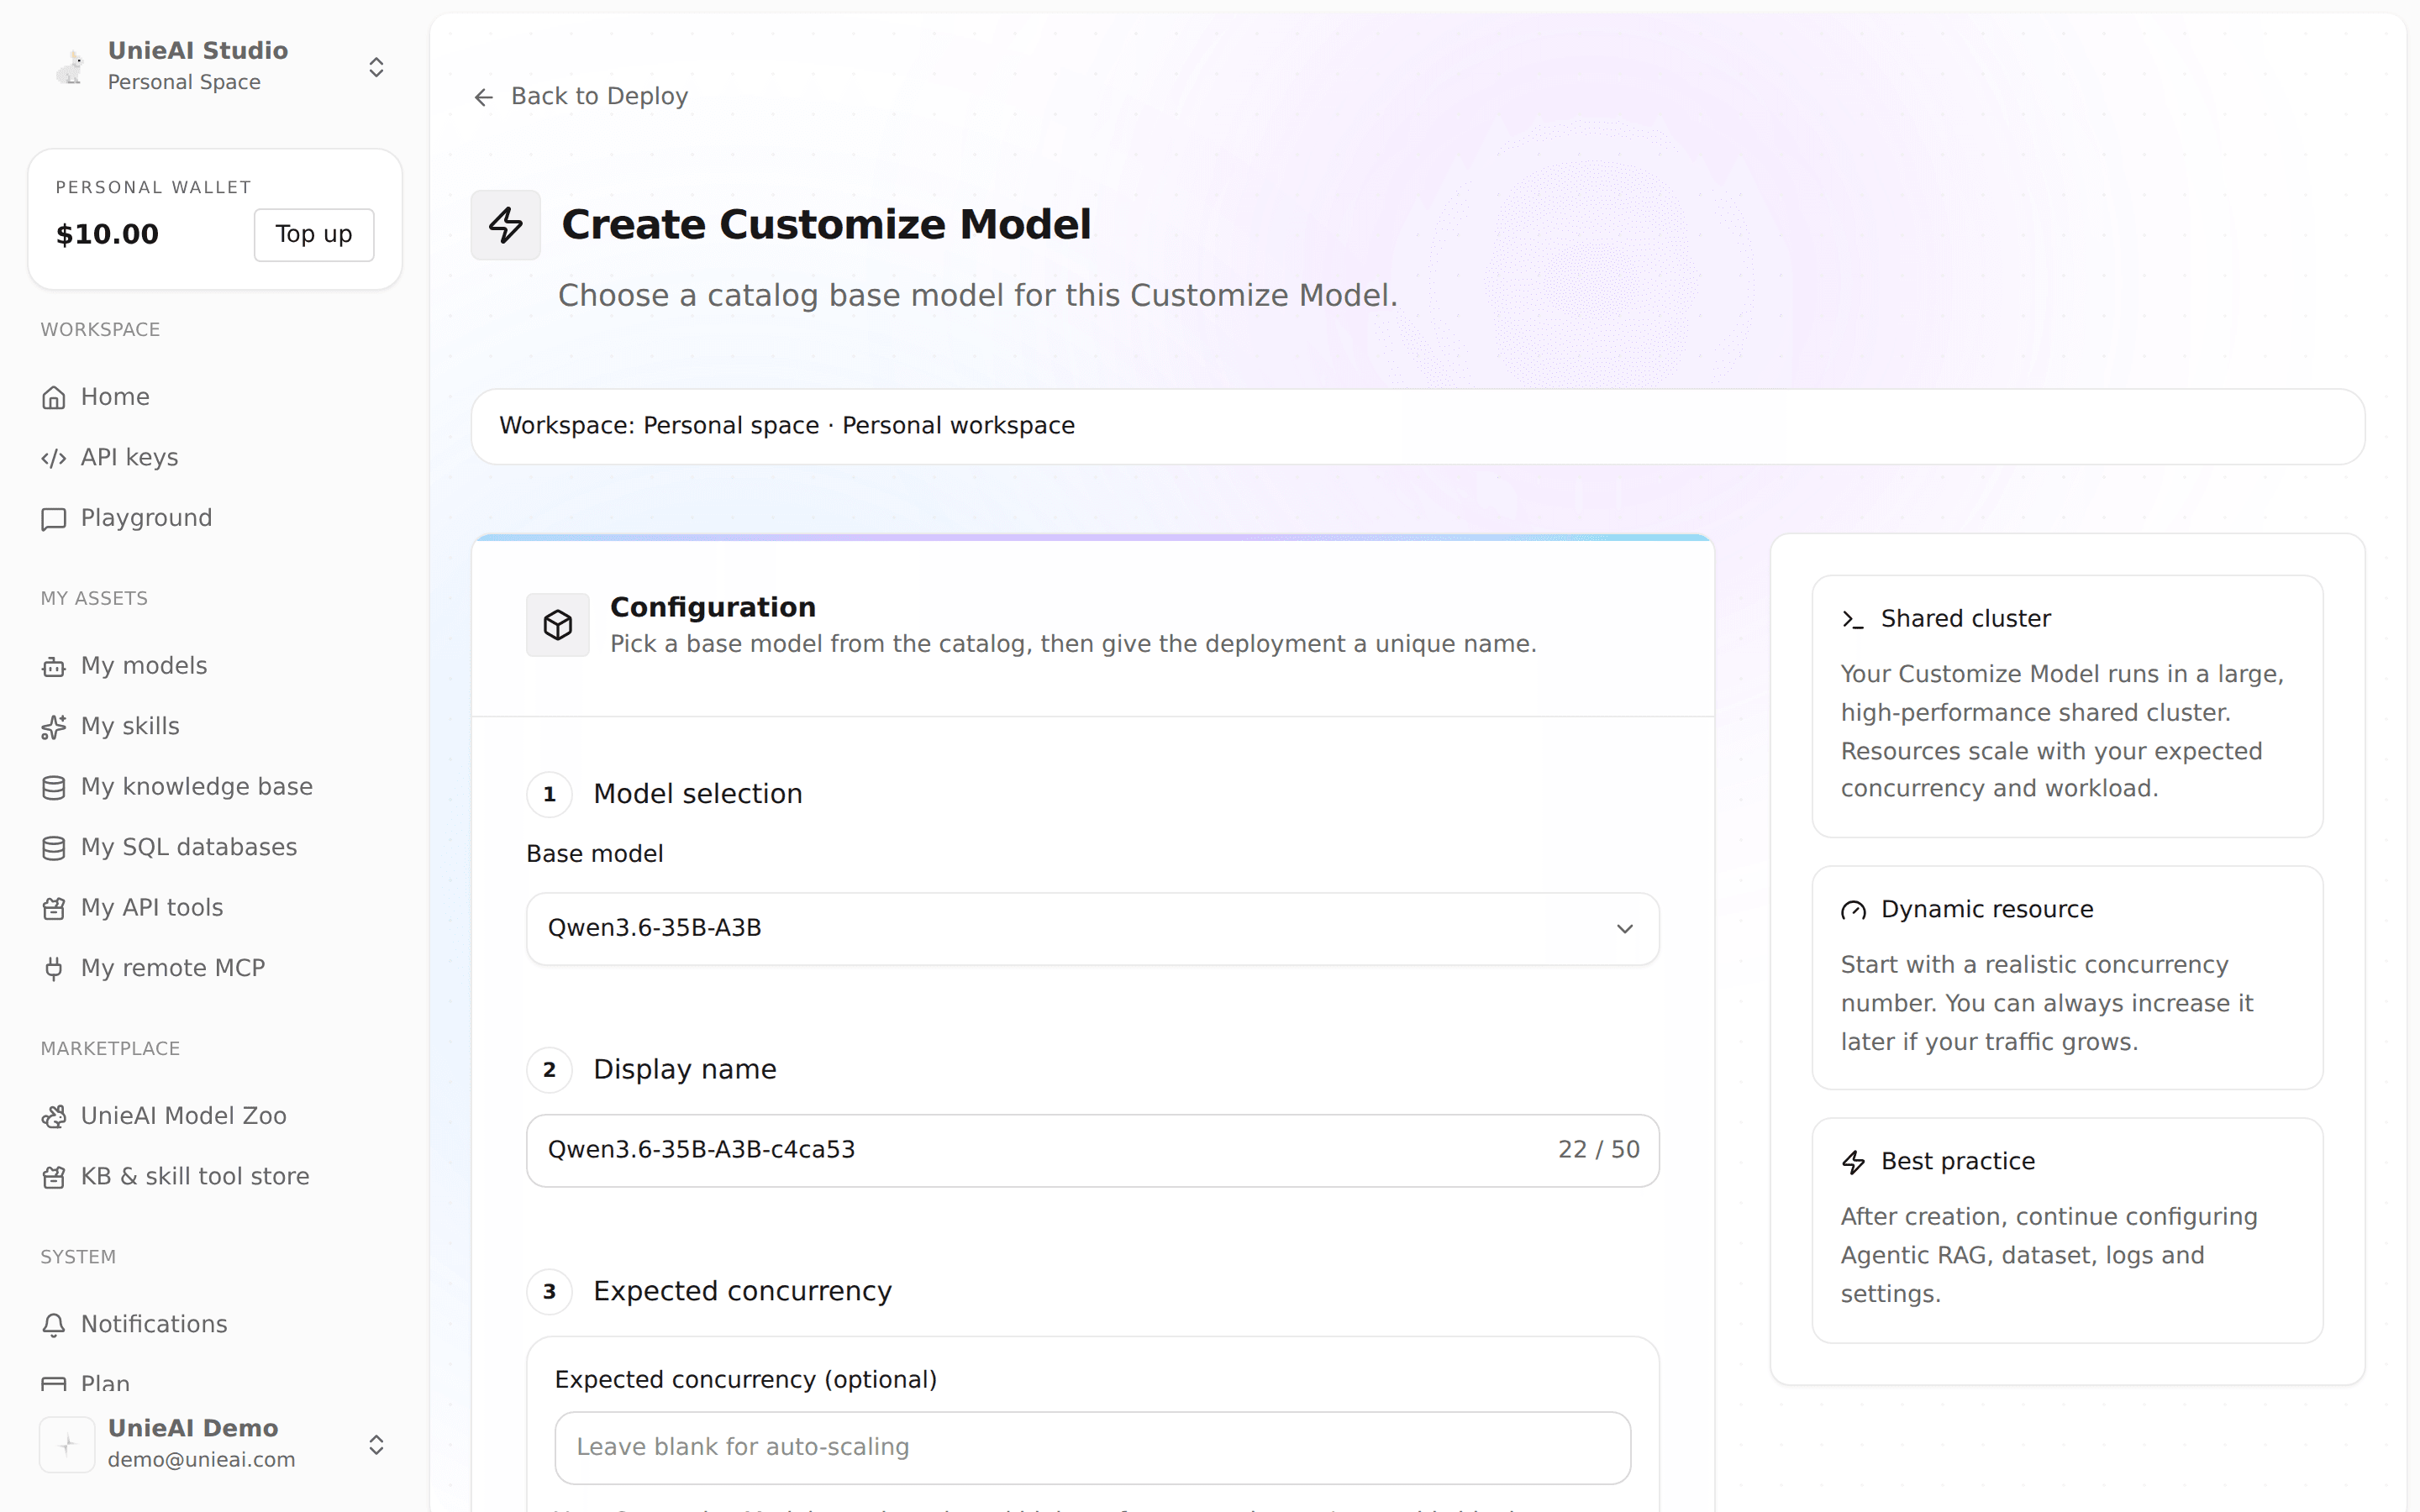2420x1512 pixels.
Task: Click the Notifications bell icon
Action: (53, 1325)
